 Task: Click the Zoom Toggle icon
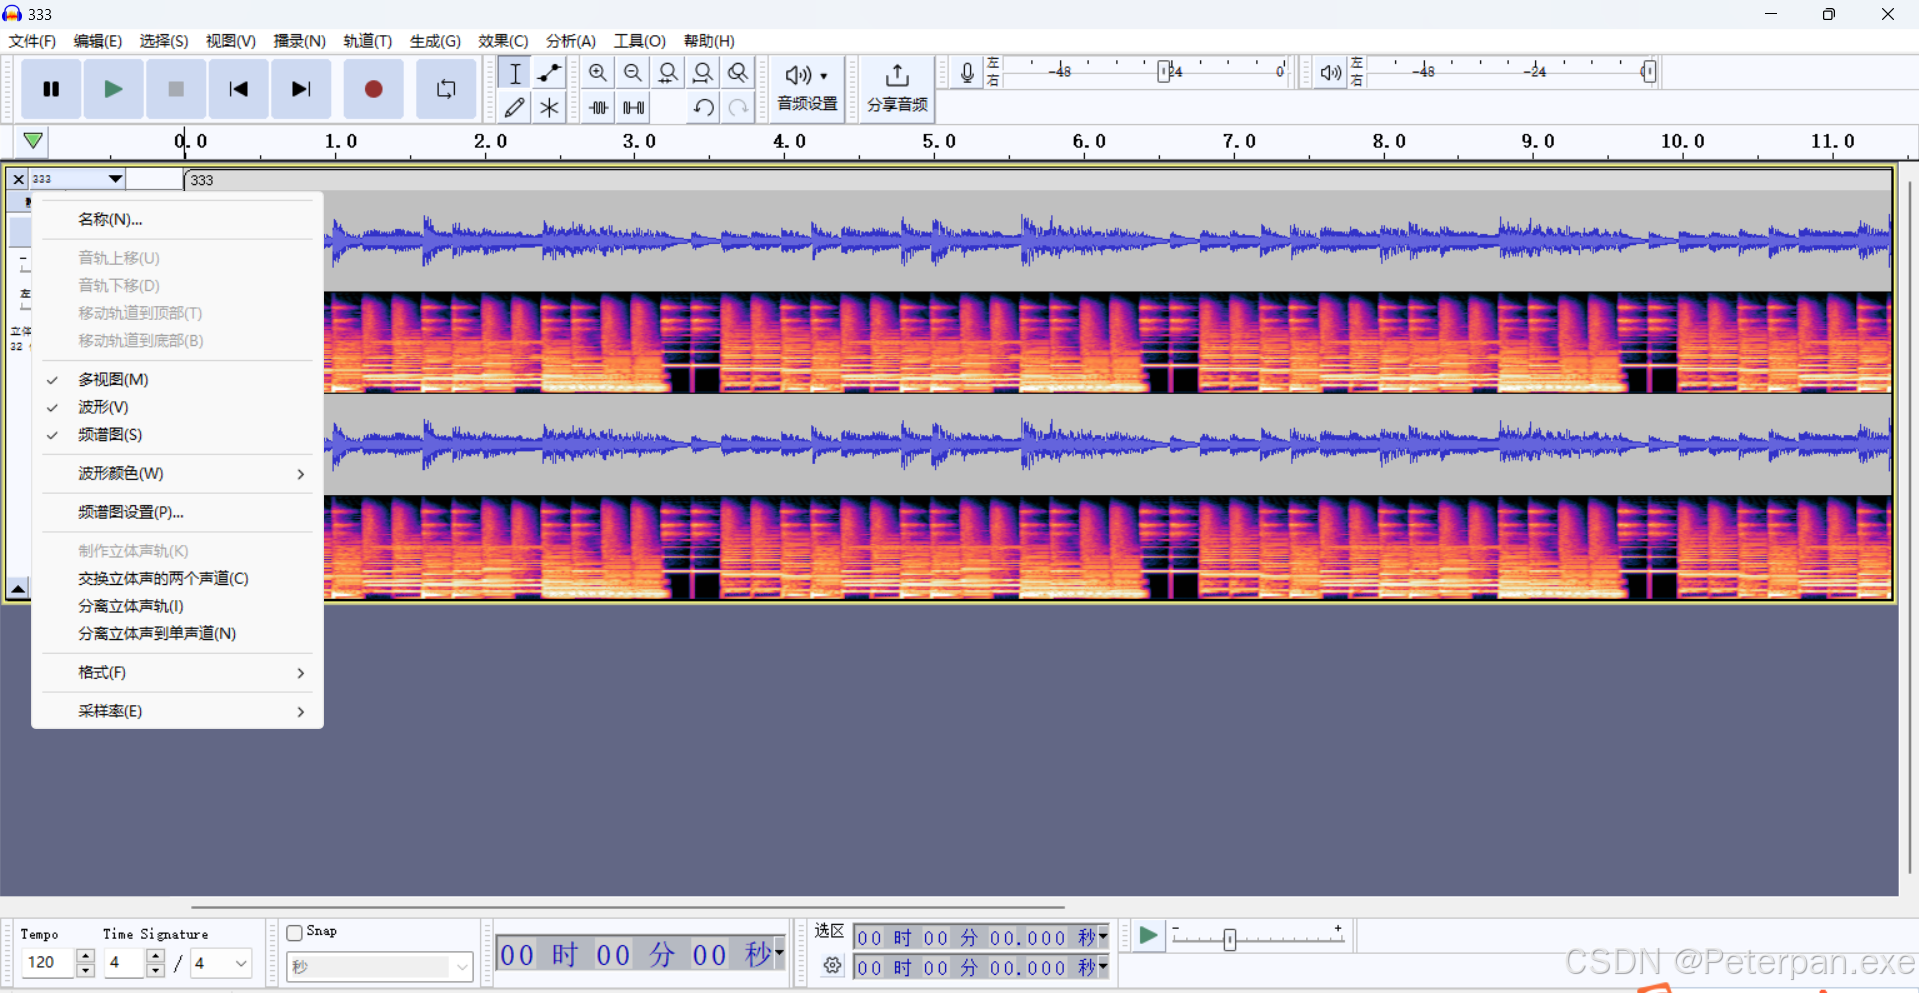(x=738, y=73)
